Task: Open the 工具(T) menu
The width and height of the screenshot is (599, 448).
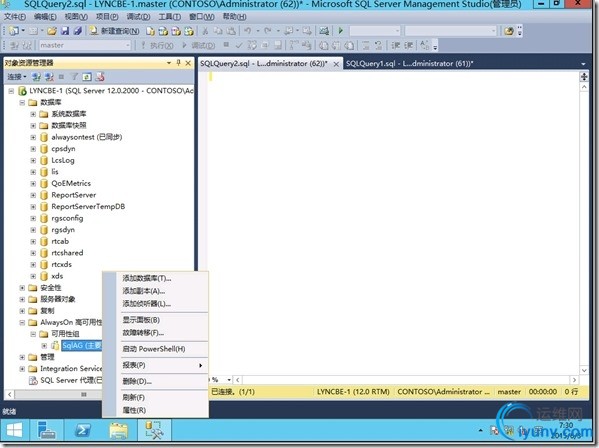Action: point(170,17)
